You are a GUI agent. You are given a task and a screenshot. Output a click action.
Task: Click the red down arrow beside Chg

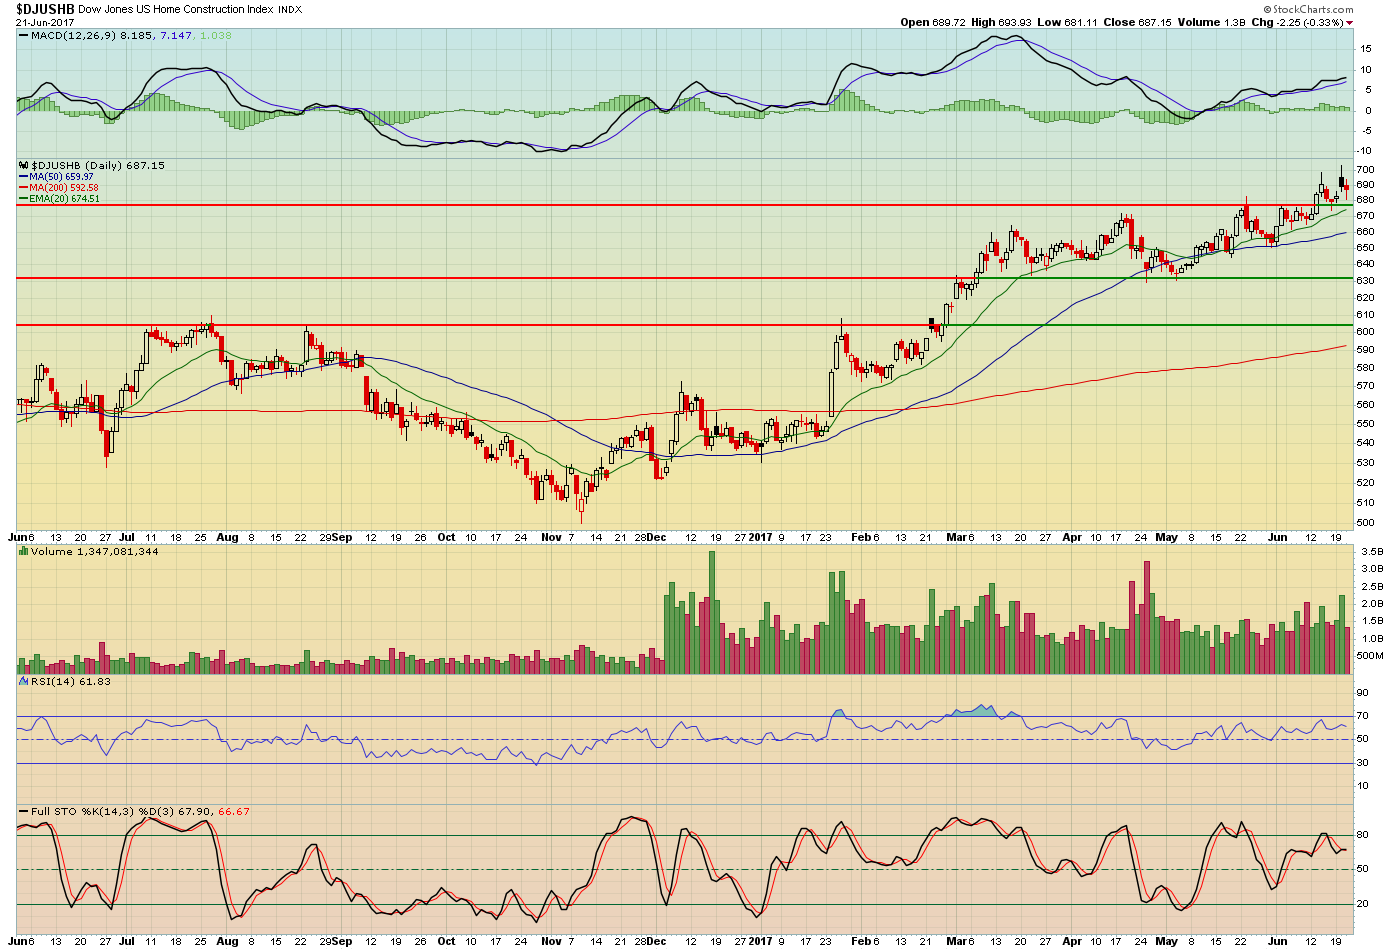tap(1349, 23)
